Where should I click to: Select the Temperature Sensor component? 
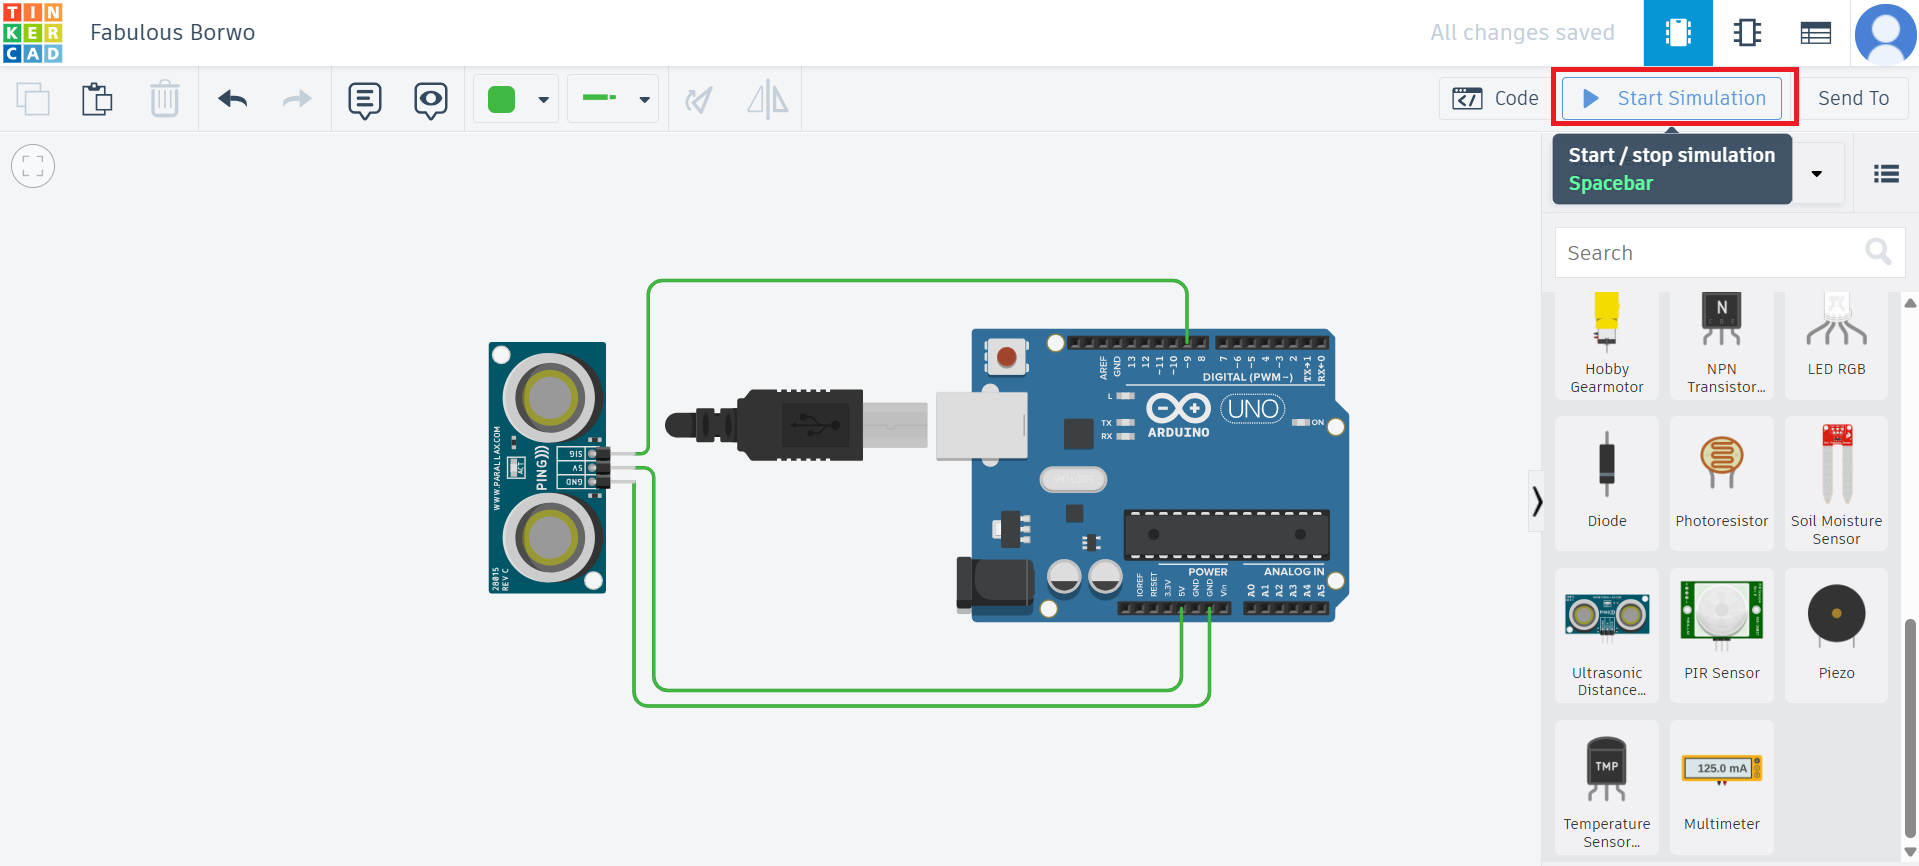click(1607, 788)
